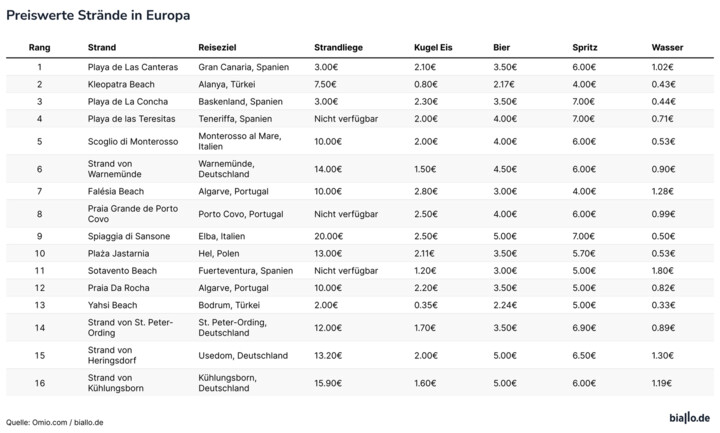Click the title Preiswerte Strände in Europa
Screen dimensions: 720x433
coord(99,17)
